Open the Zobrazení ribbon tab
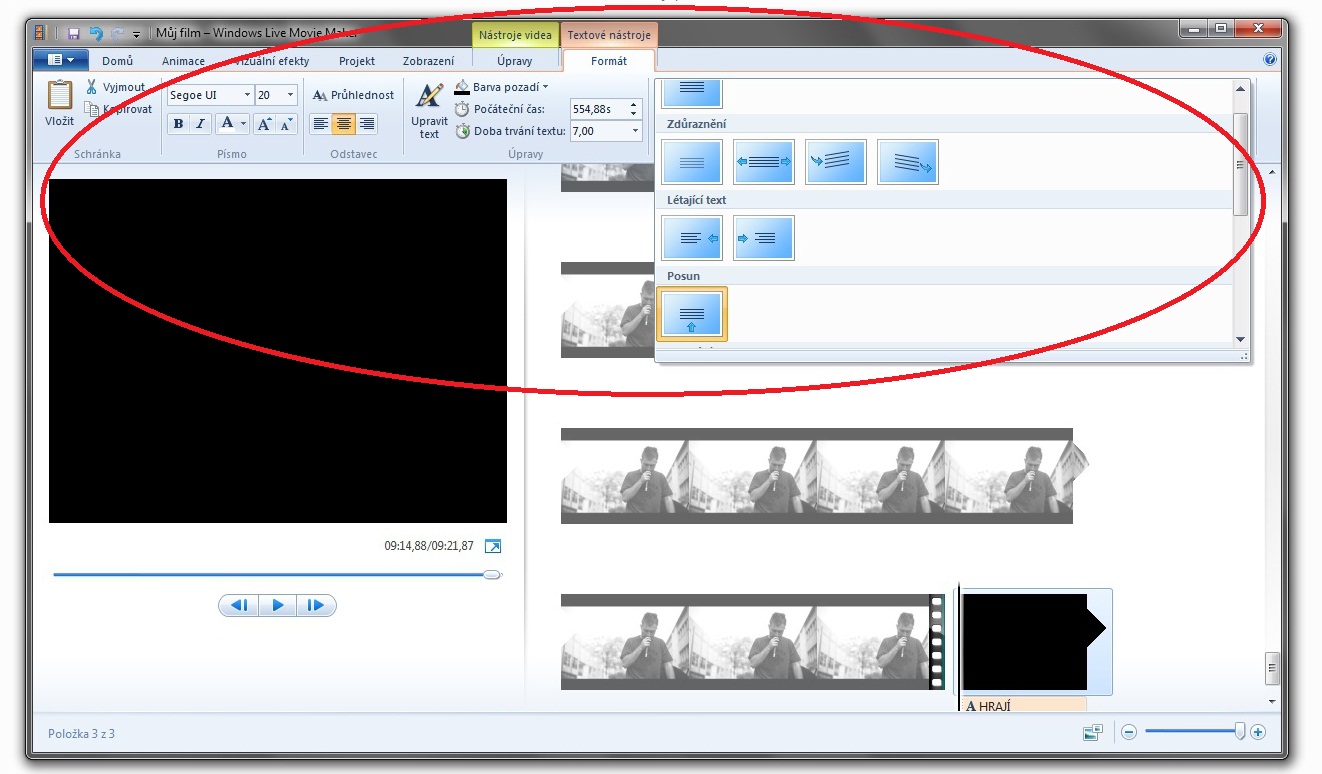Screen dimensions: 1322x774 pyautogui.click(x=428, y=61)
